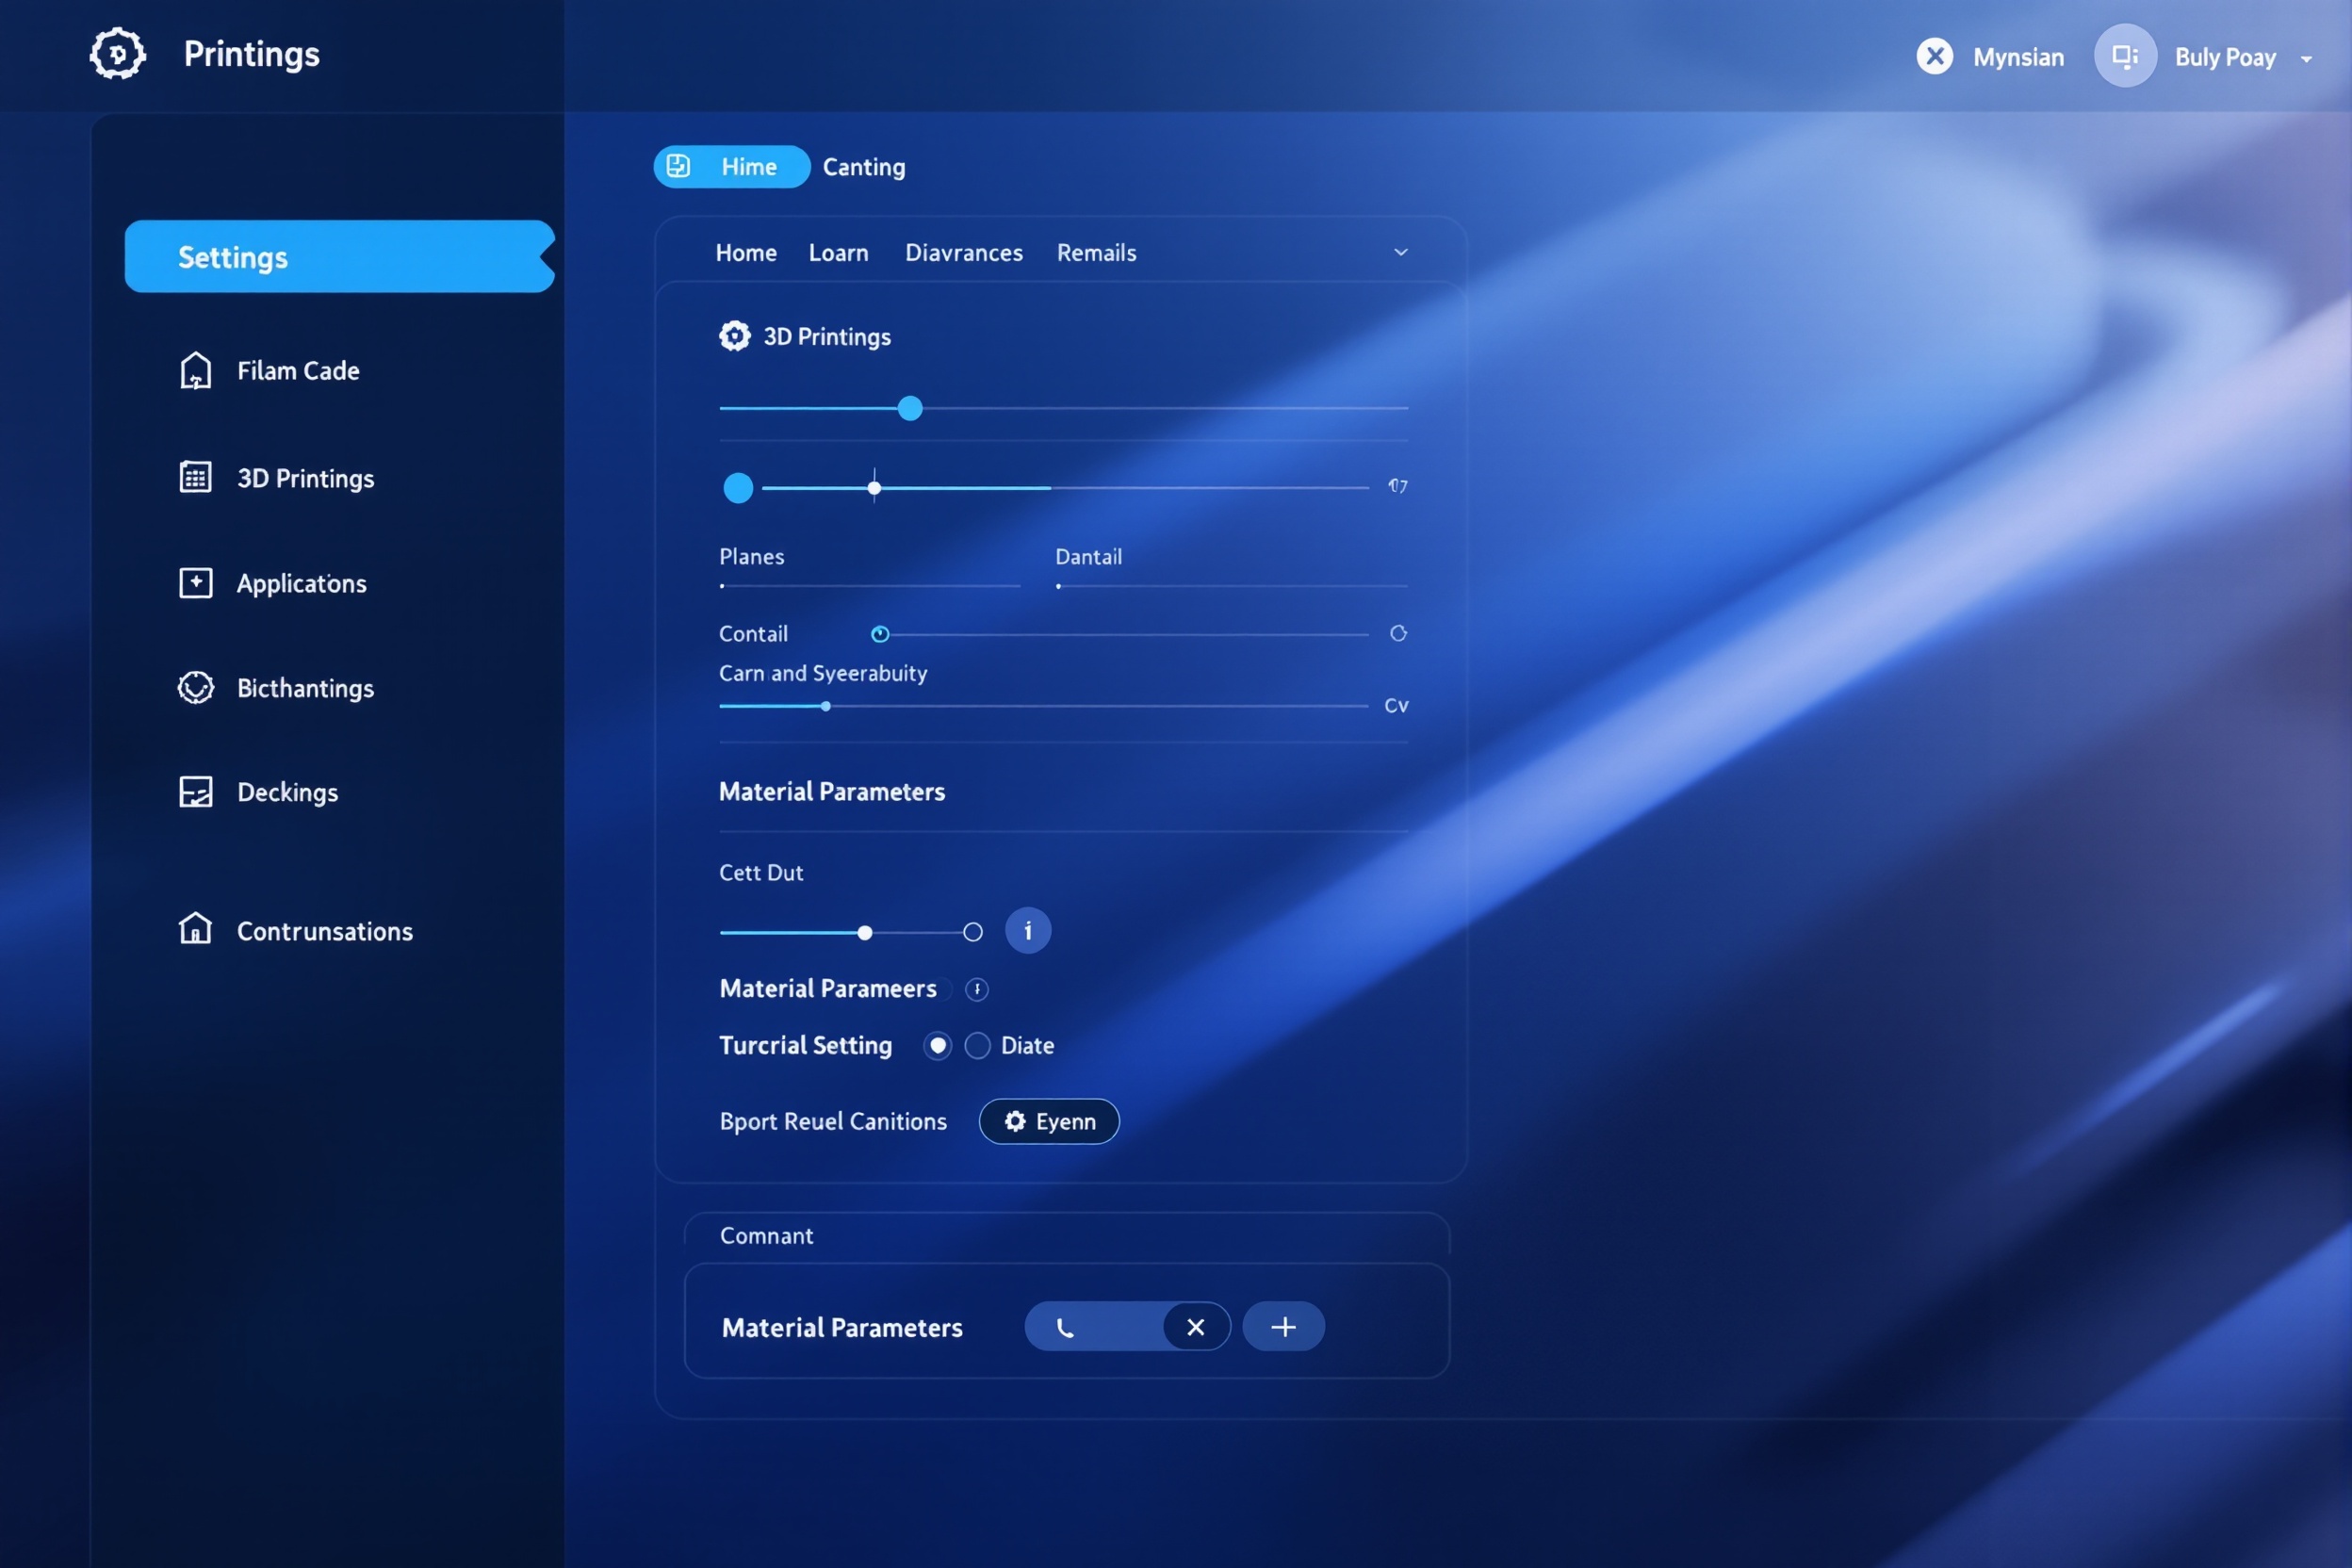Click the Planes input line
The height and width of the screenshot is (1568, 2352).
869,586
